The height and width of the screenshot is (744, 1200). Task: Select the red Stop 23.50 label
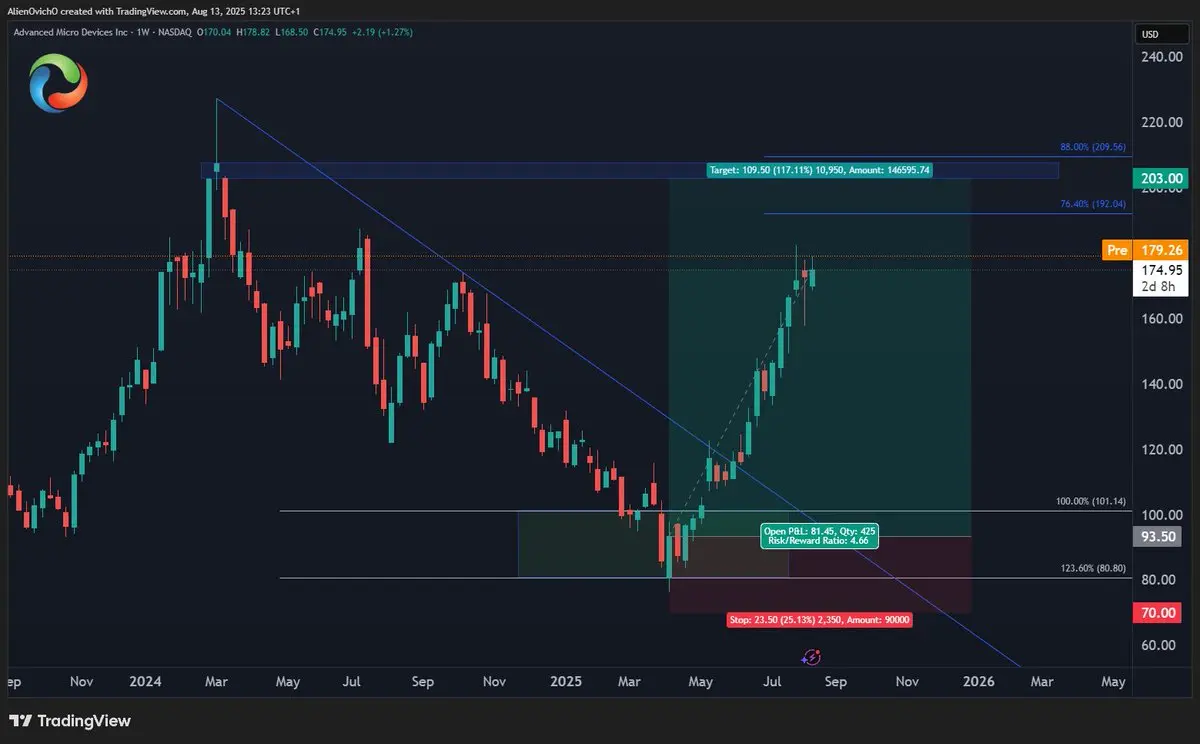point(819,620)
